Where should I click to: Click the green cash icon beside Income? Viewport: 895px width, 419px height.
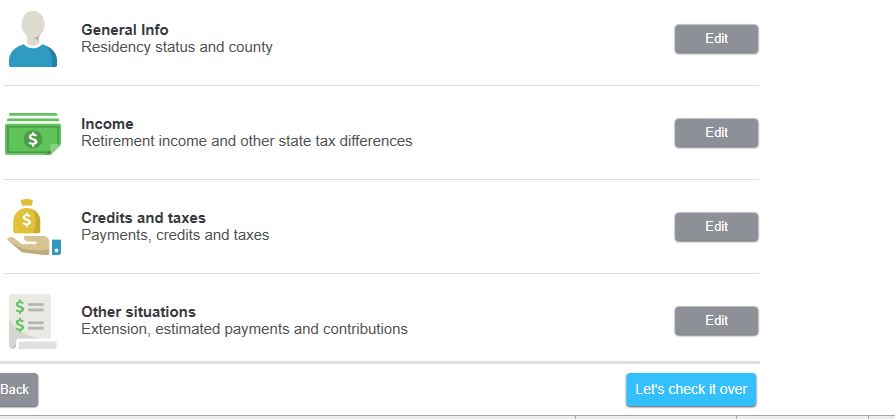[33, 133]
